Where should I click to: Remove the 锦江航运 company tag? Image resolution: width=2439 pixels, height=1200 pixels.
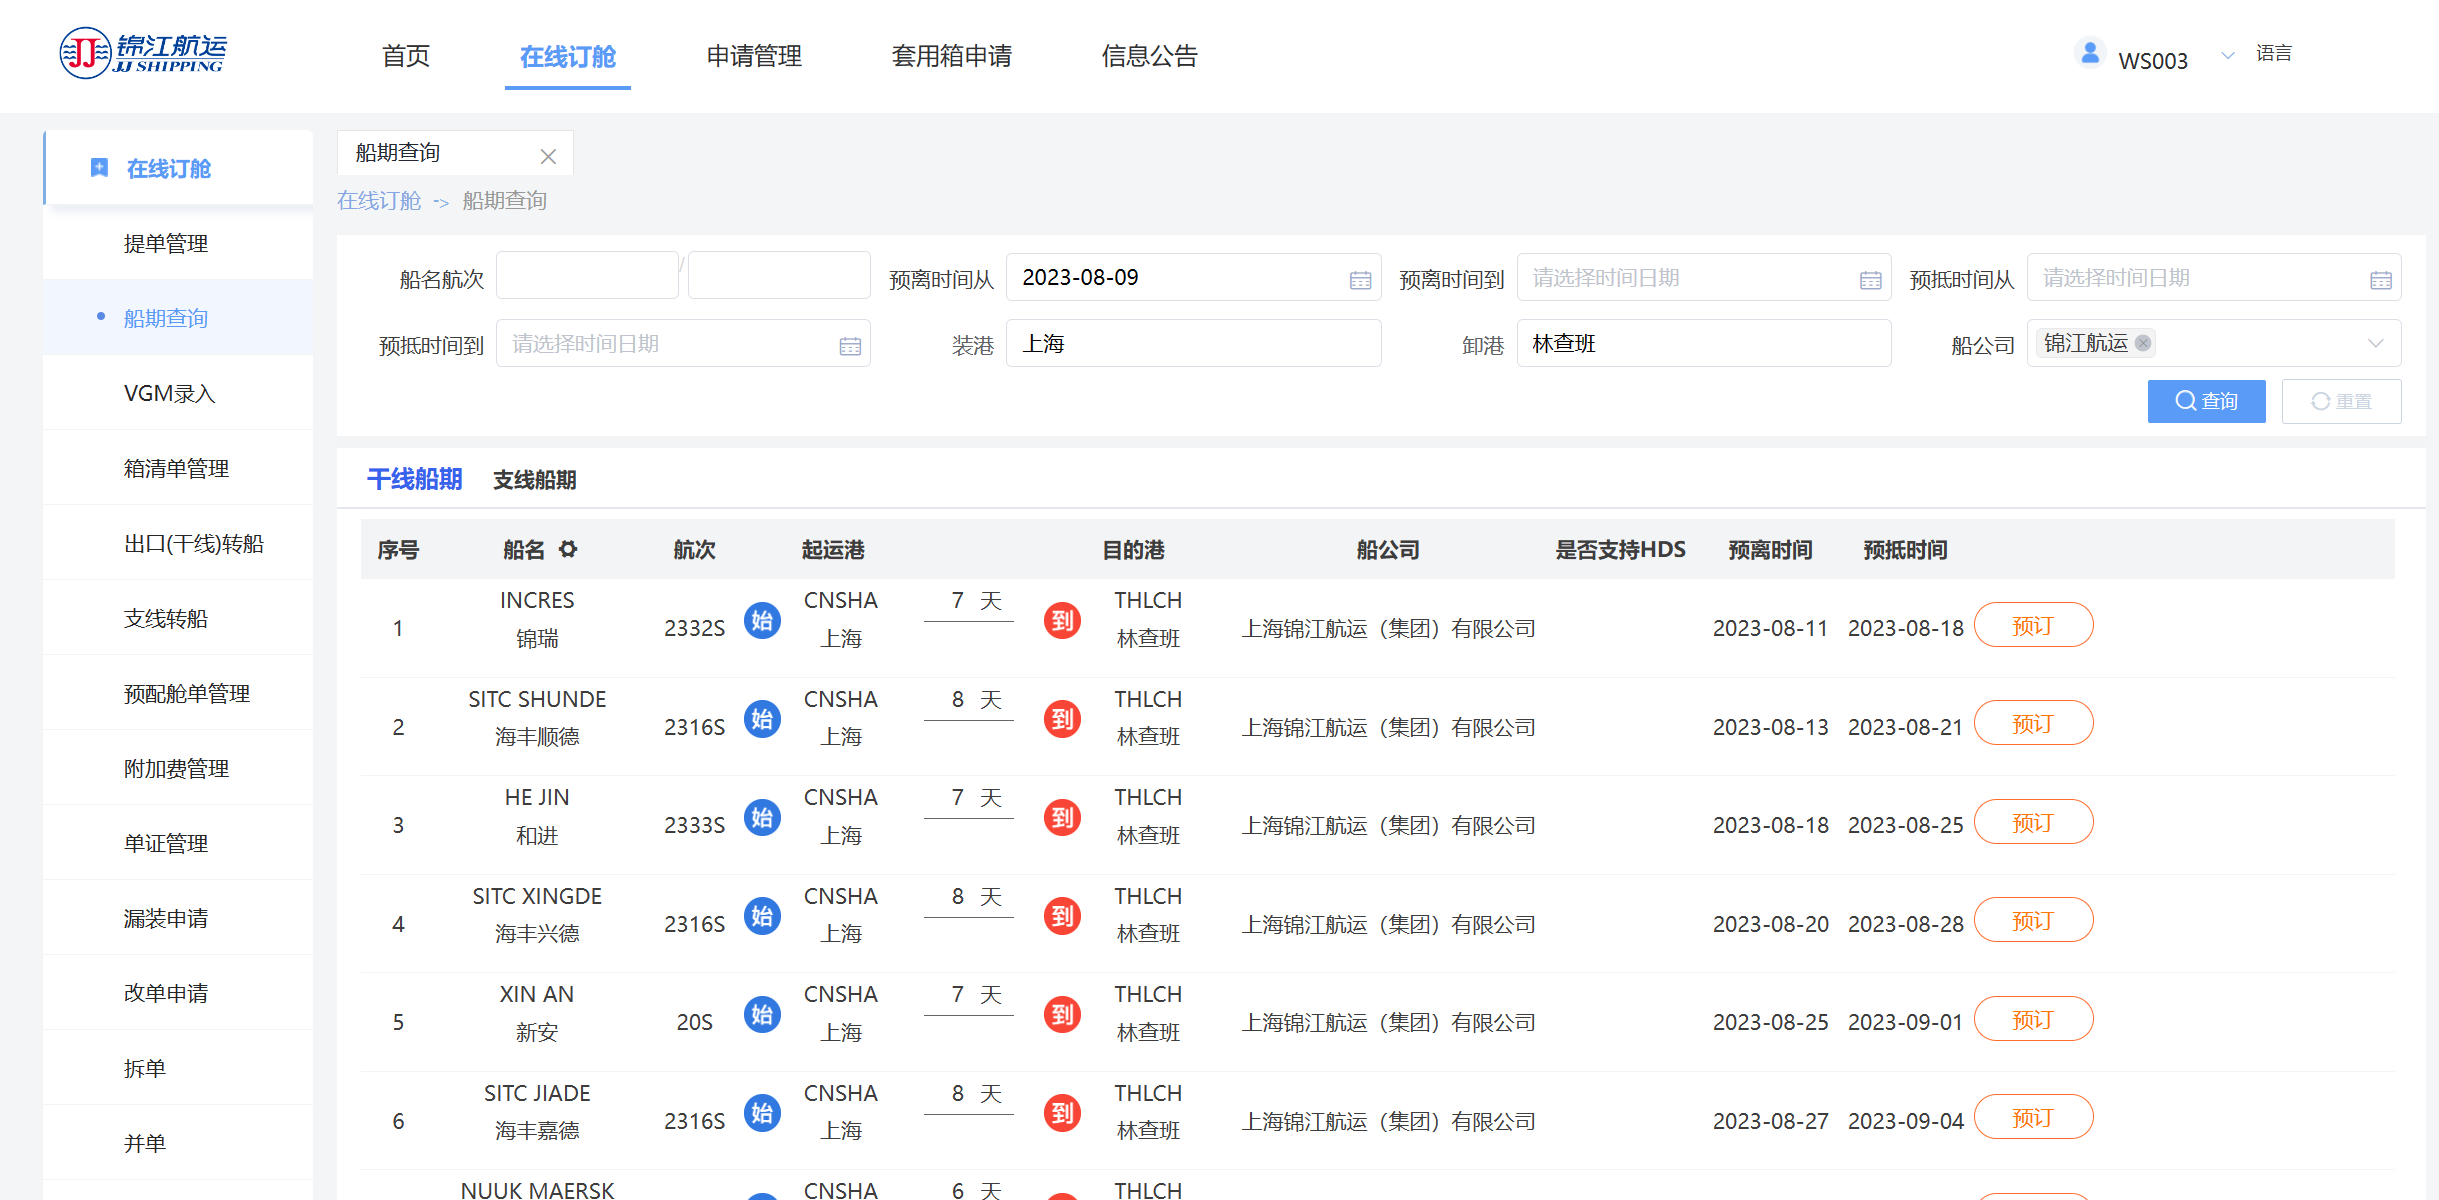point(2143,343)
